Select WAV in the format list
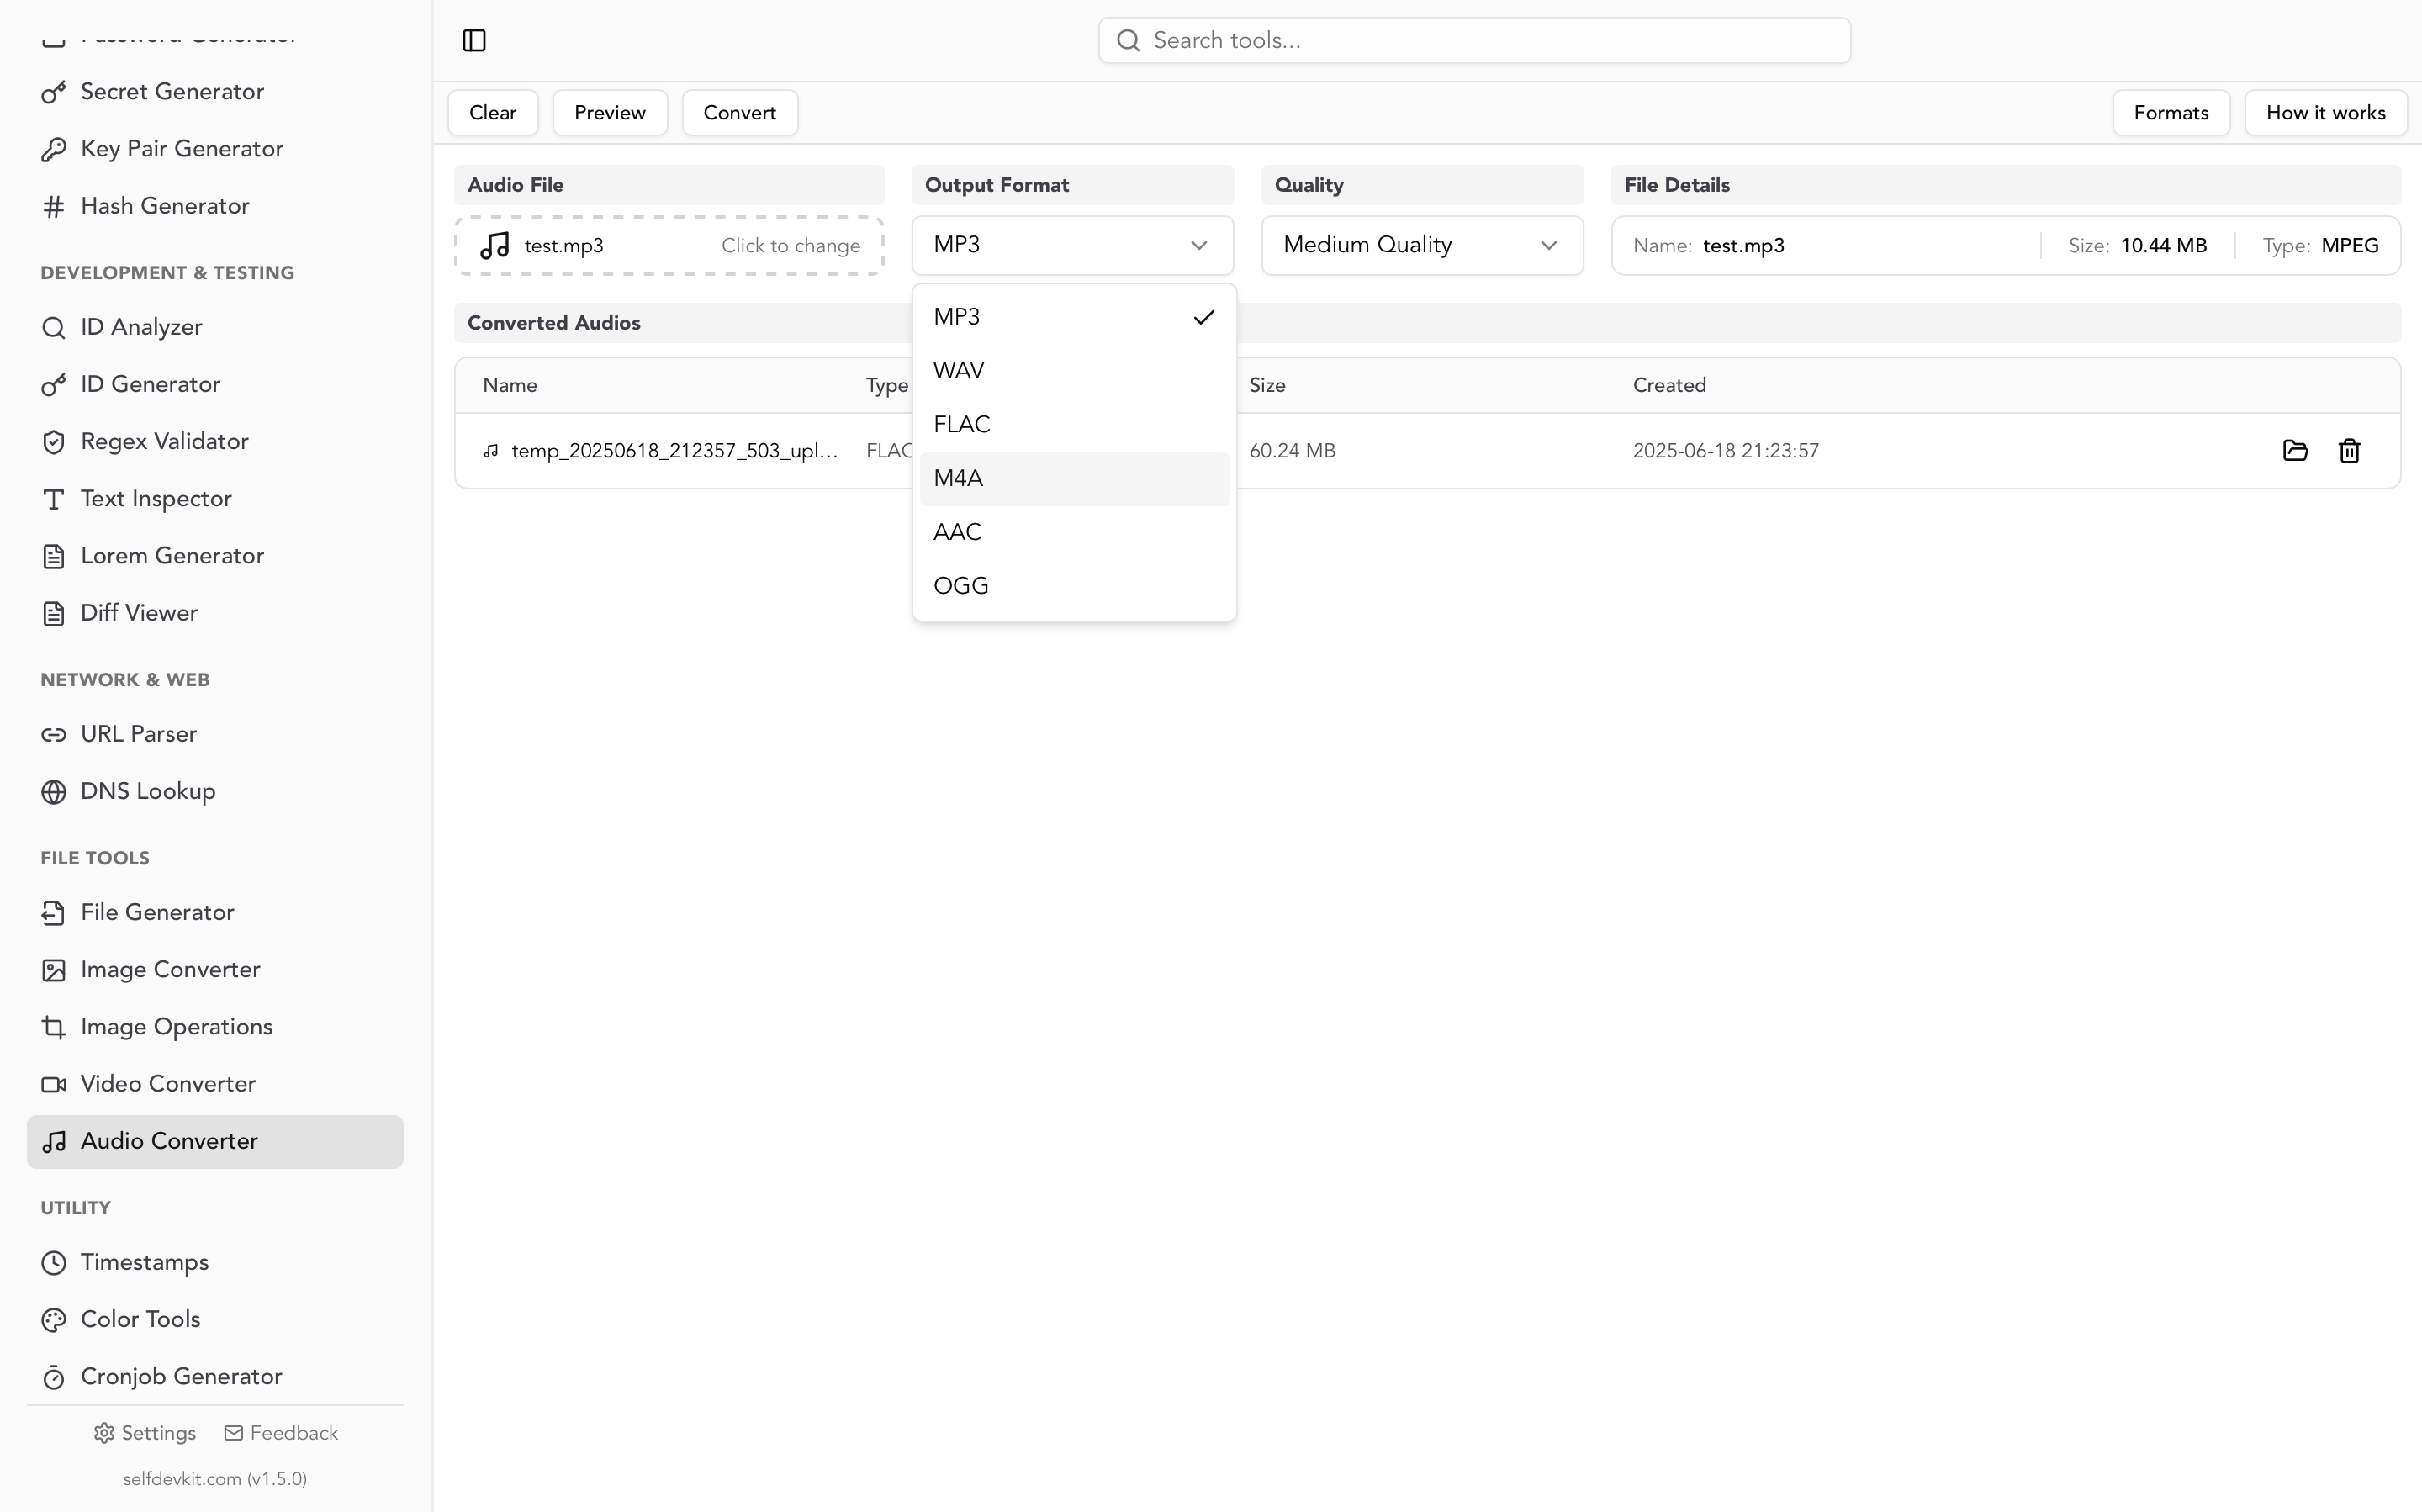The height and width of the screenshot is (1512, 2422). click(1074, 371)
